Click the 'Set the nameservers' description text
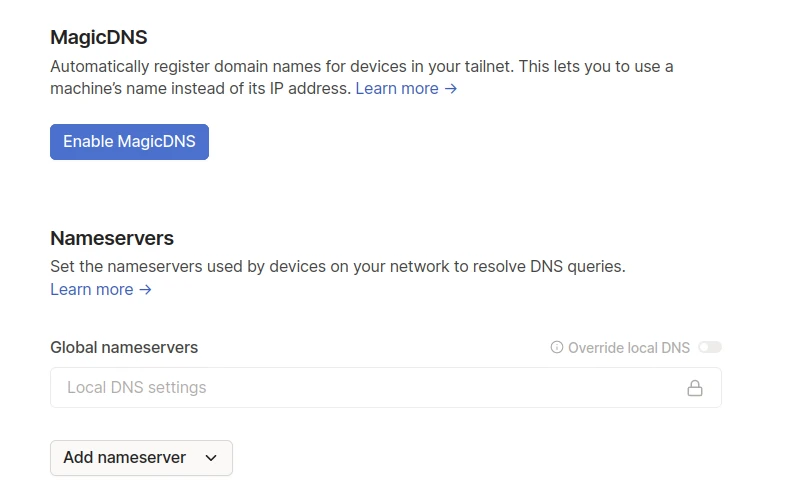 click(x=337, y=267)
